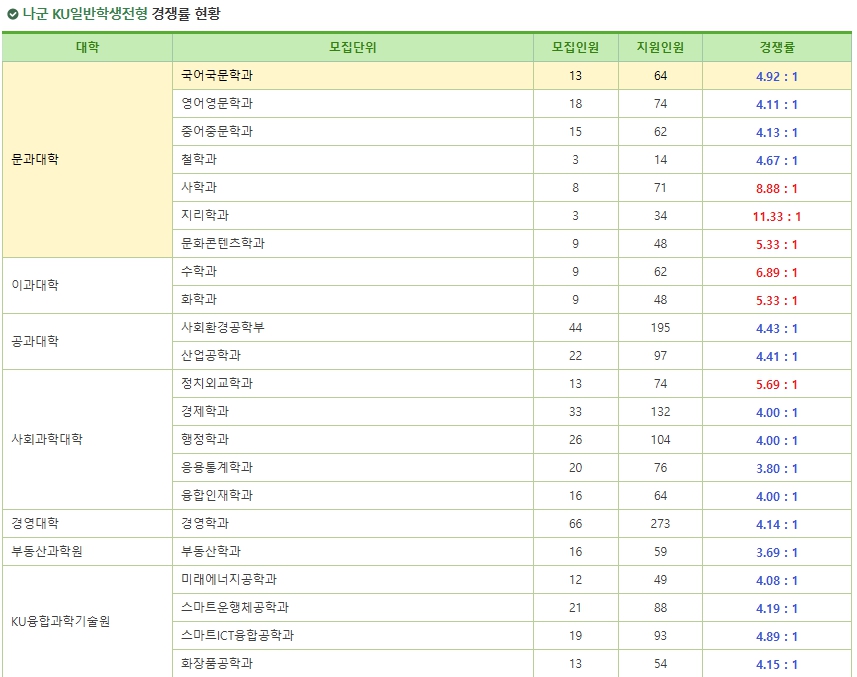The height and width of the screenshot is (677, 857).
Task: Click the 이과대학 college cell
Action: pos(87,286)
